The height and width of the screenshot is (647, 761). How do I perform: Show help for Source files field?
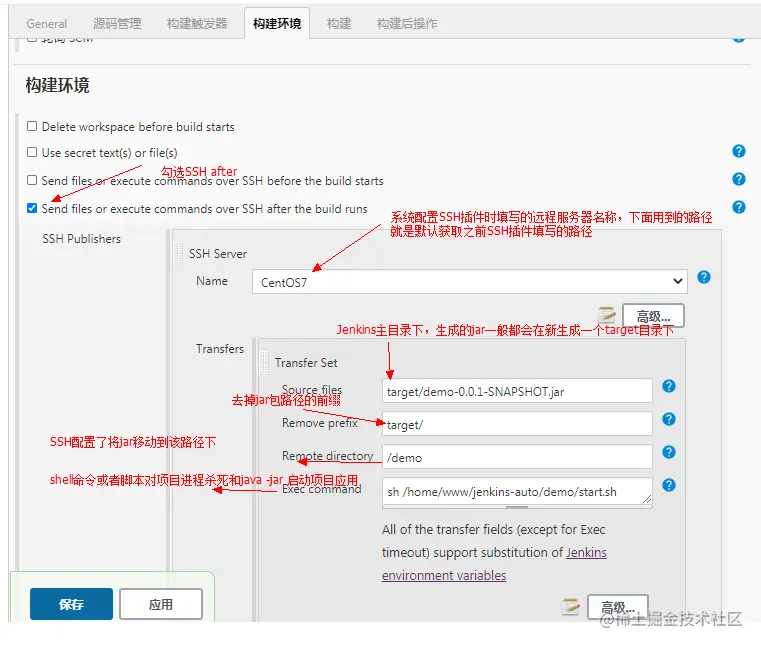(x=669, y=386)
